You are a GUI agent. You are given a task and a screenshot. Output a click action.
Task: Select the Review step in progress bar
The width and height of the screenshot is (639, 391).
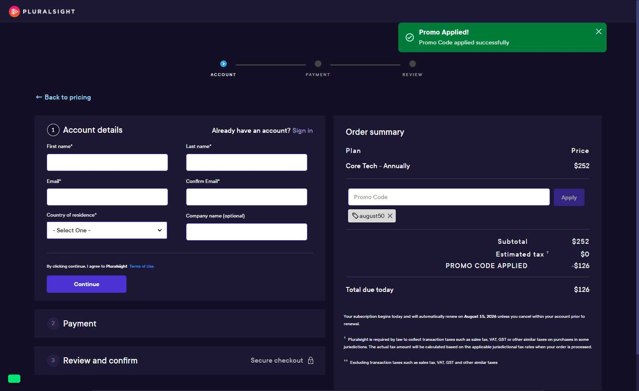(x=412, y=64)
